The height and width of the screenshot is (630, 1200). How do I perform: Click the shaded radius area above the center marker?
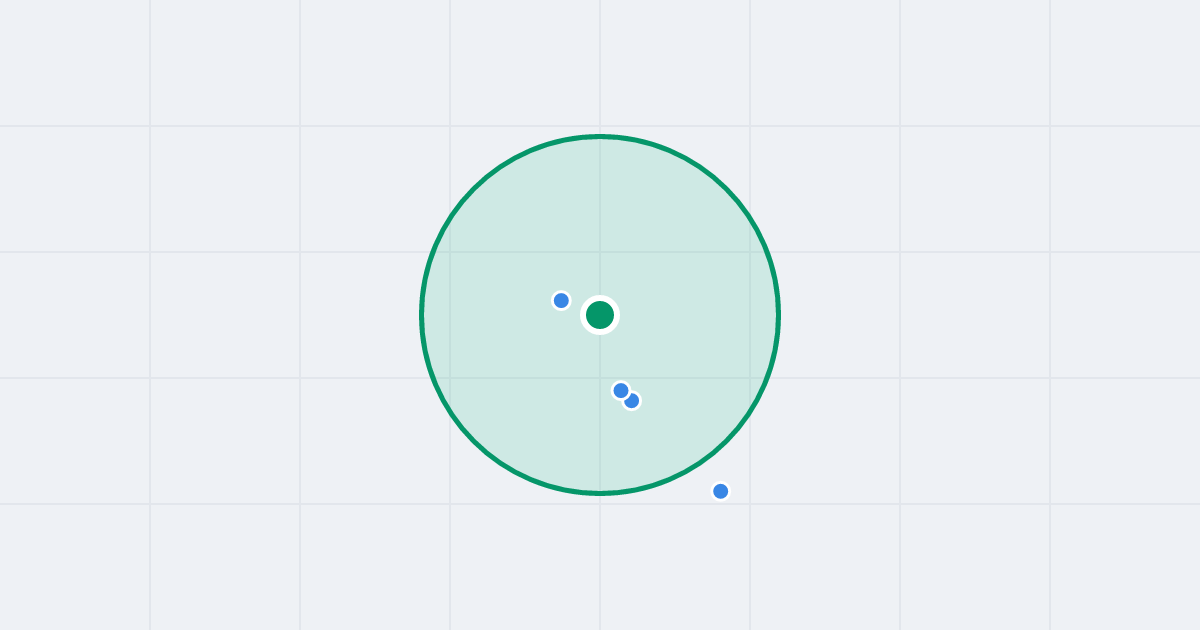pos(600,220)
